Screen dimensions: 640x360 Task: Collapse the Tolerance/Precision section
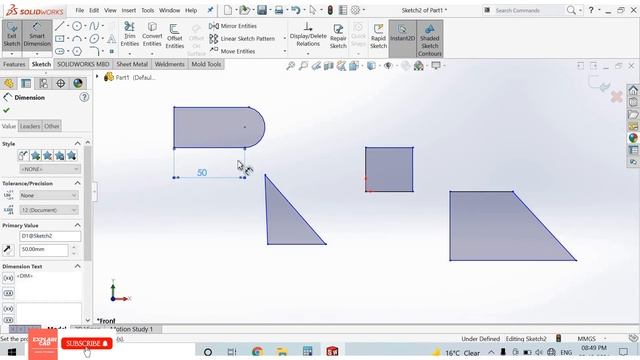77,183
